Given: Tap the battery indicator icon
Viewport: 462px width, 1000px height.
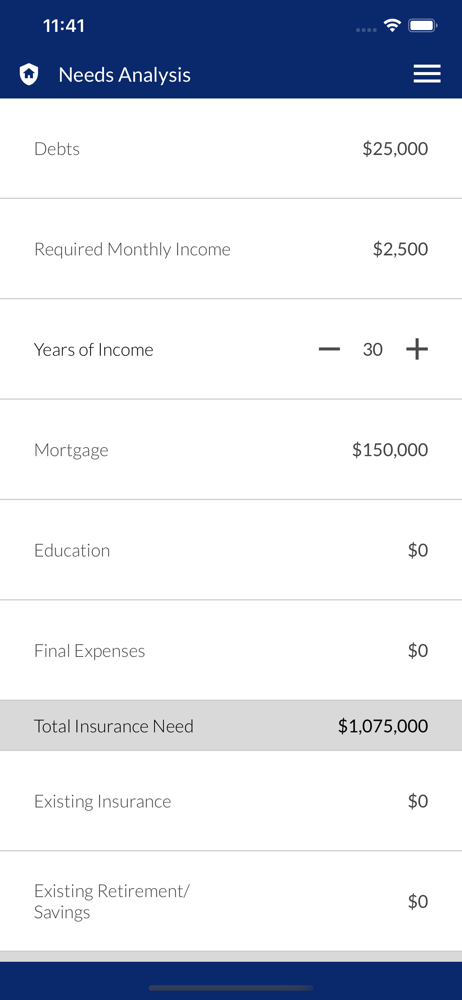Looking at the screenshot, I should 422,26.
